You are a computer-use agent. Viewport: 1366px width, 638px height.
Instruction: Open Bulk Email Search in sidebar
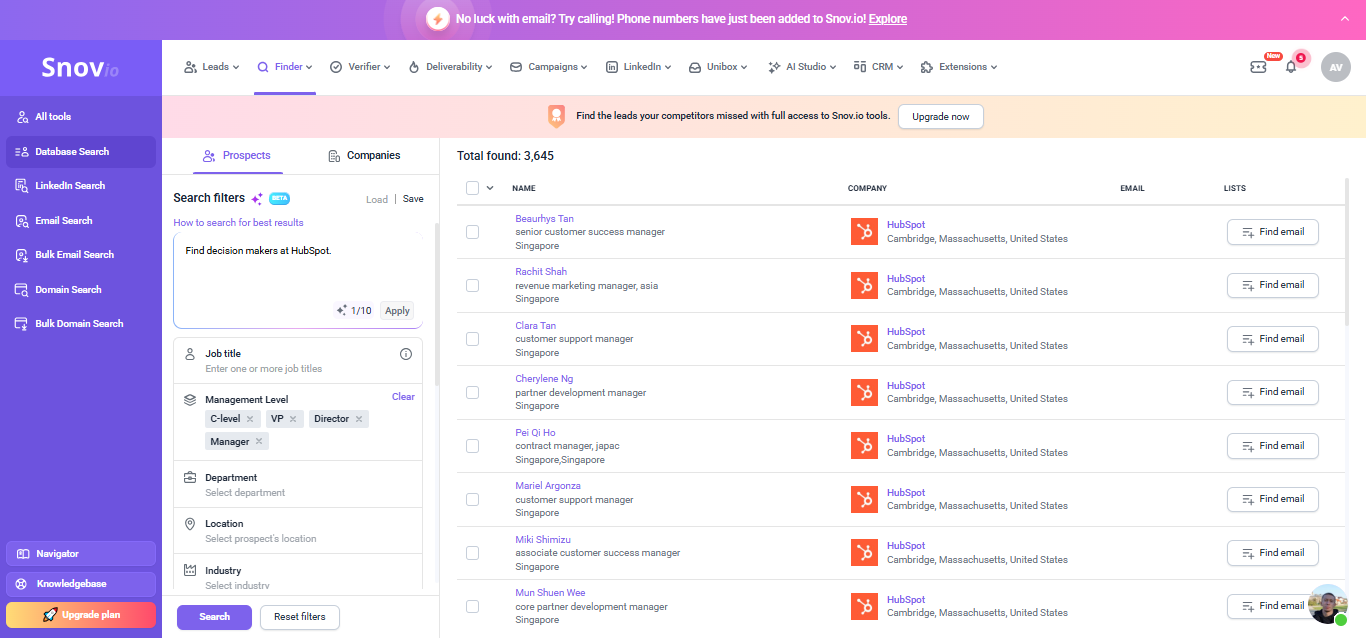pyautogui.click(x=81, y=255)
